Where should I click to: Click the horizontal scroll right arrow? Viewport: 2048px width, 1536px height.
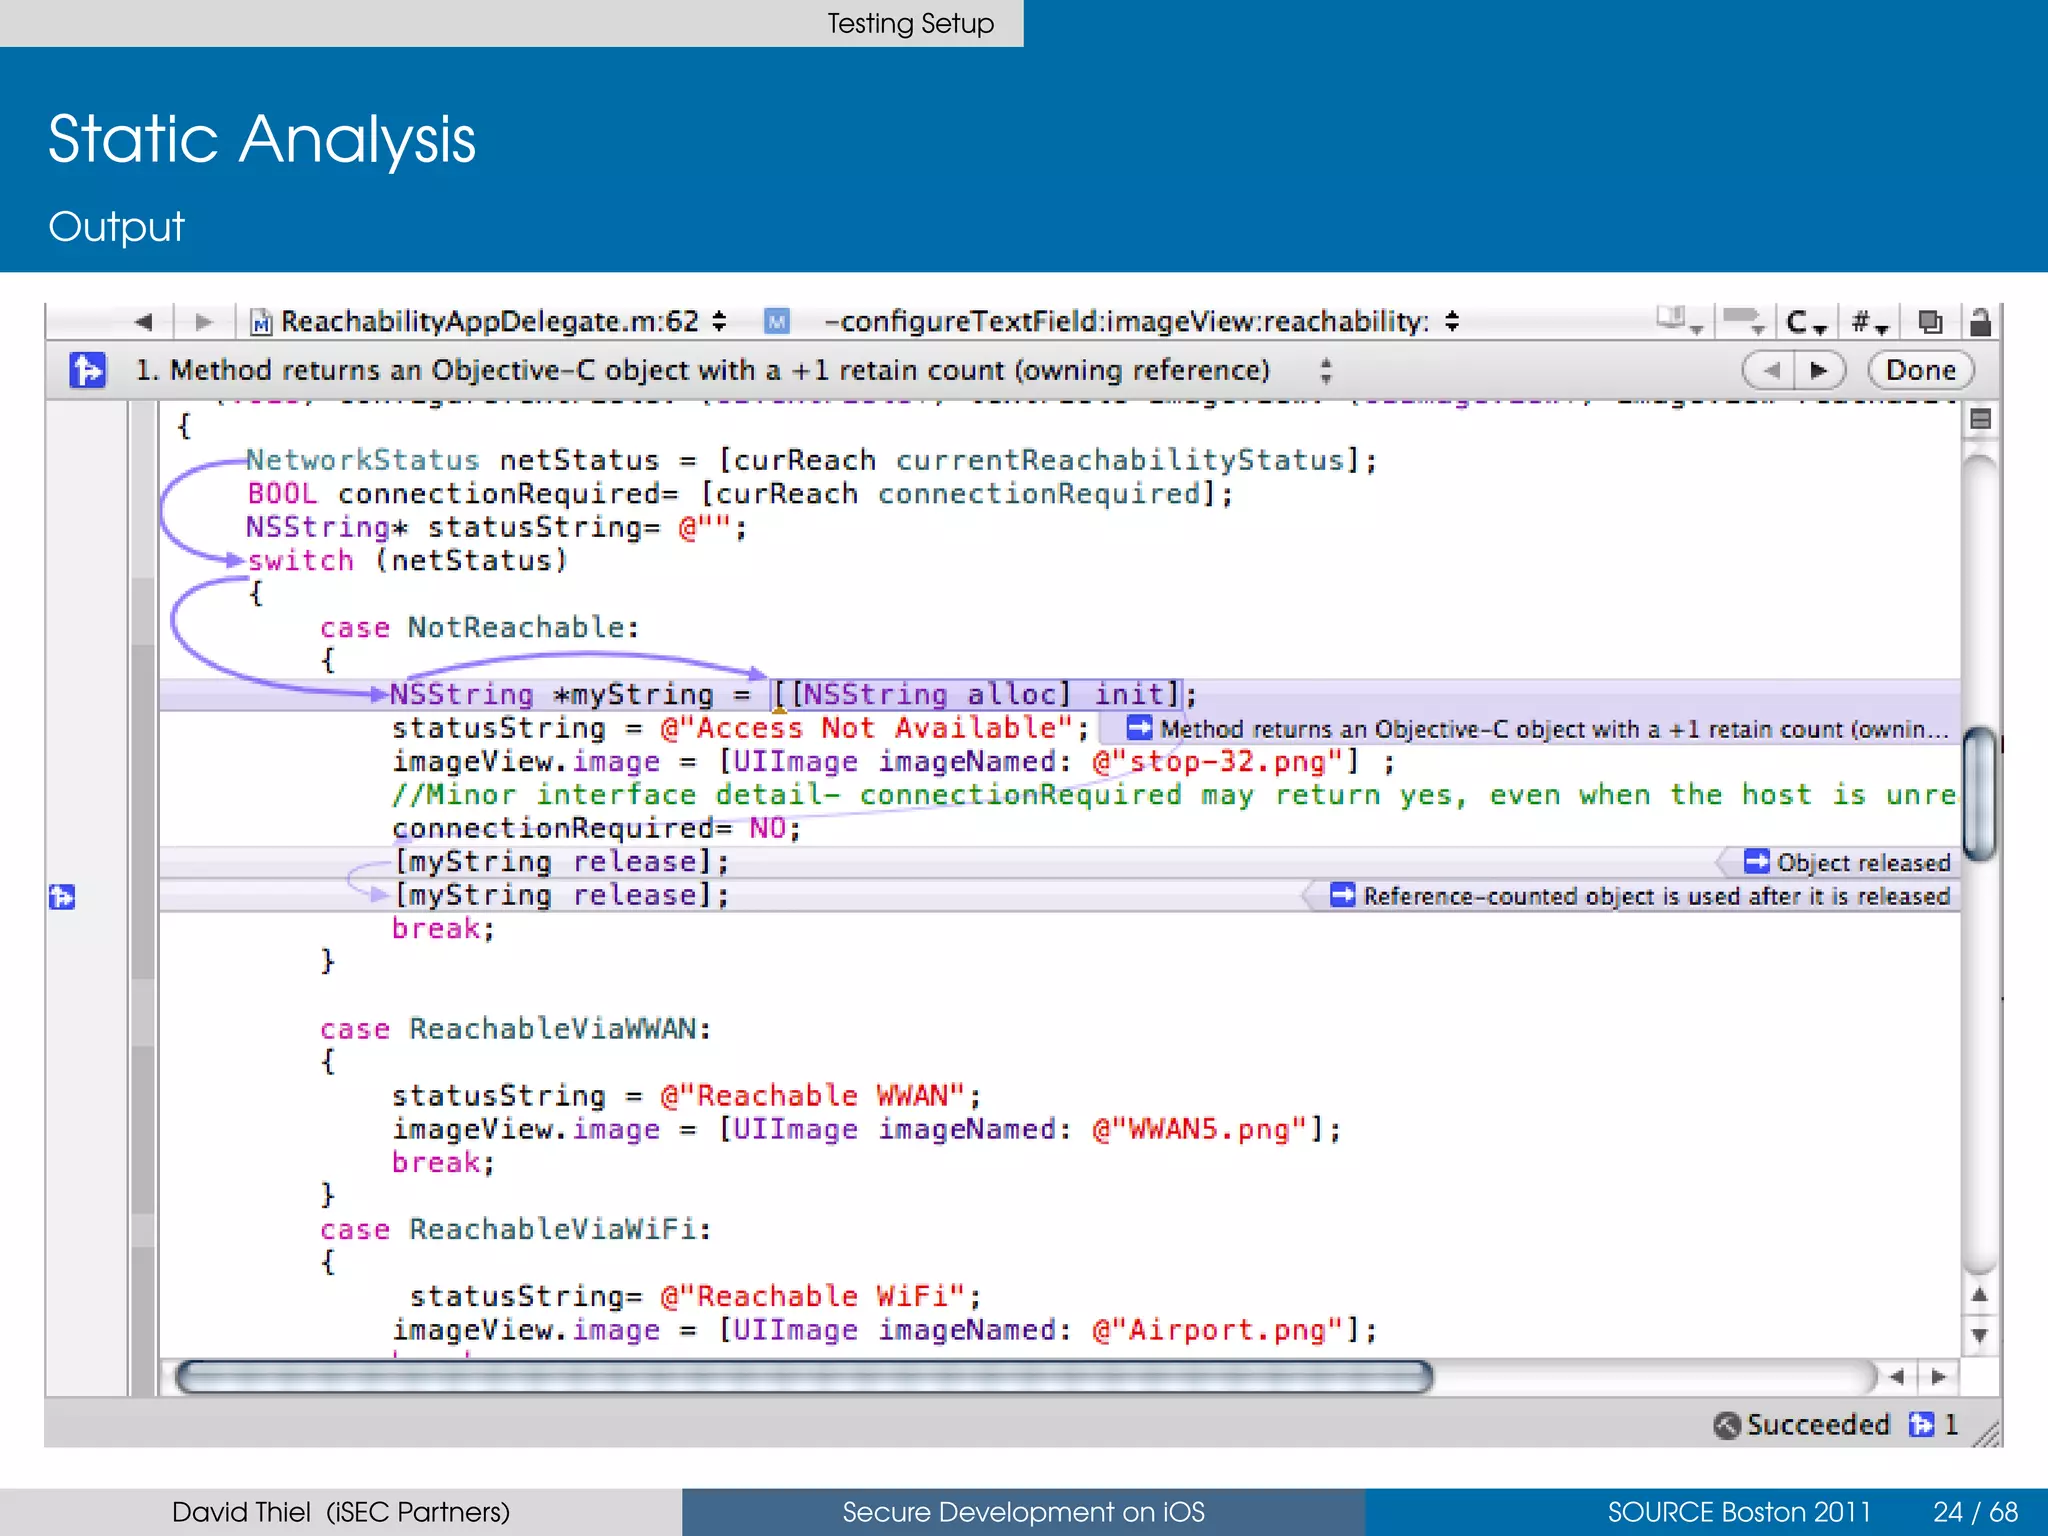1938,1377
